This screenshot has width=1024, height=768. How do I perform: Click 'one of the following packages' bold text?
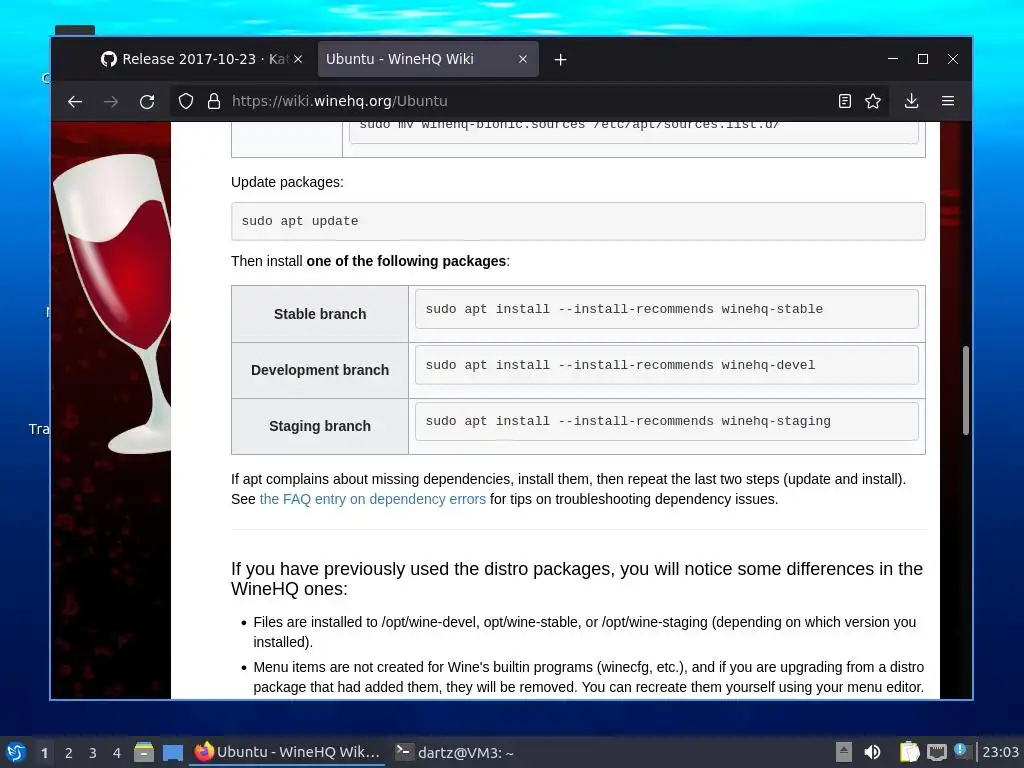(406, 261)
